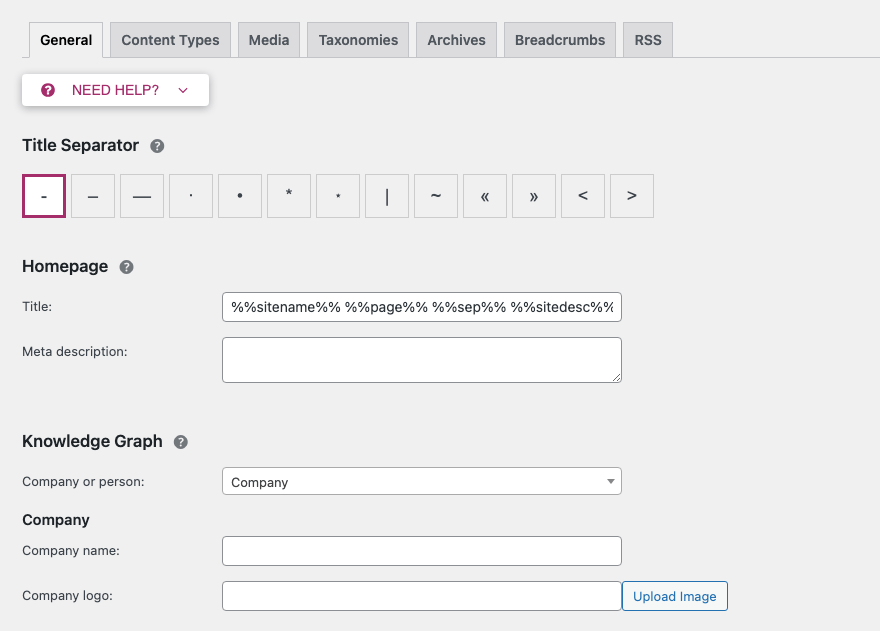Click the 'Title:' label under Homepage
This screenshot has width=880, height=631.
(37, 307)
